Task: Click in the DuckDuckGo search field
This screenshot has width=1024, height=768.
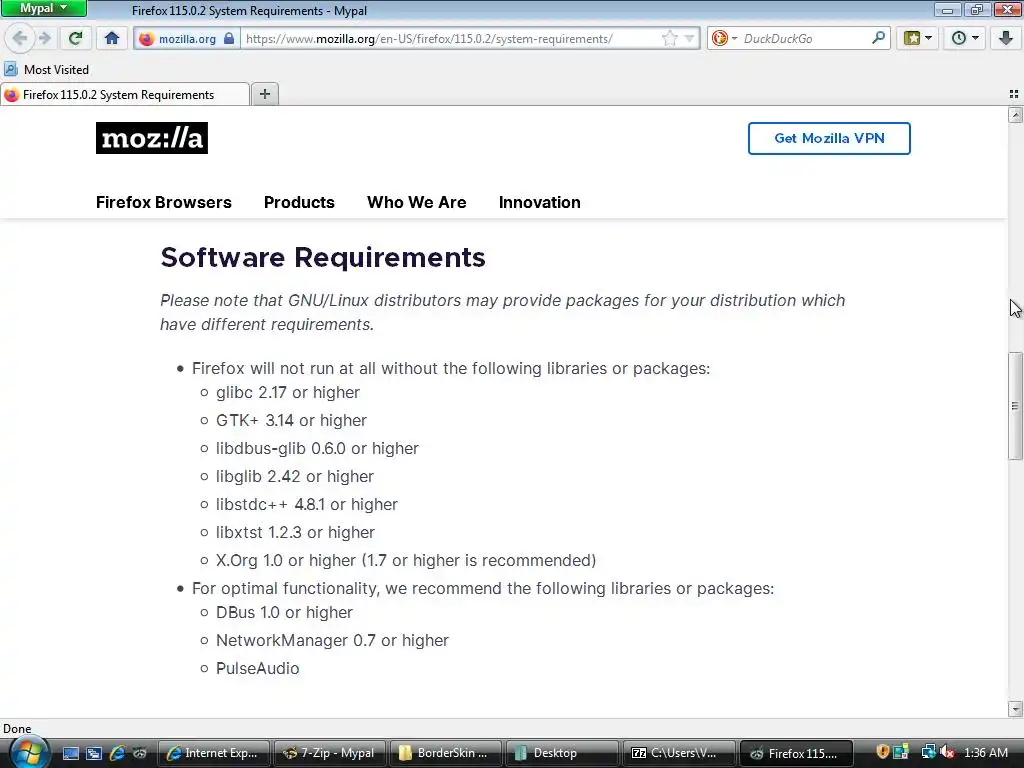Action: (x=805, y=39)
